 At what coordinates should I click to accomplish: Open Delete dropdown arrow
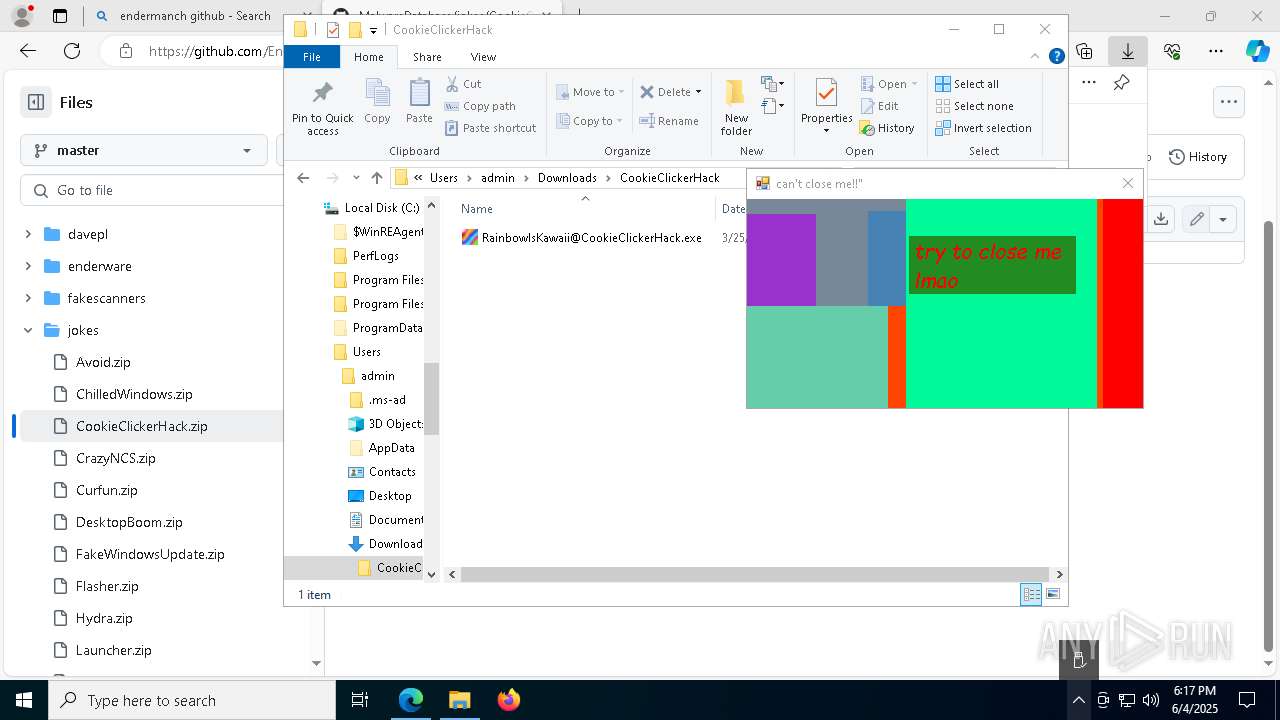click(x=698, y=92)
